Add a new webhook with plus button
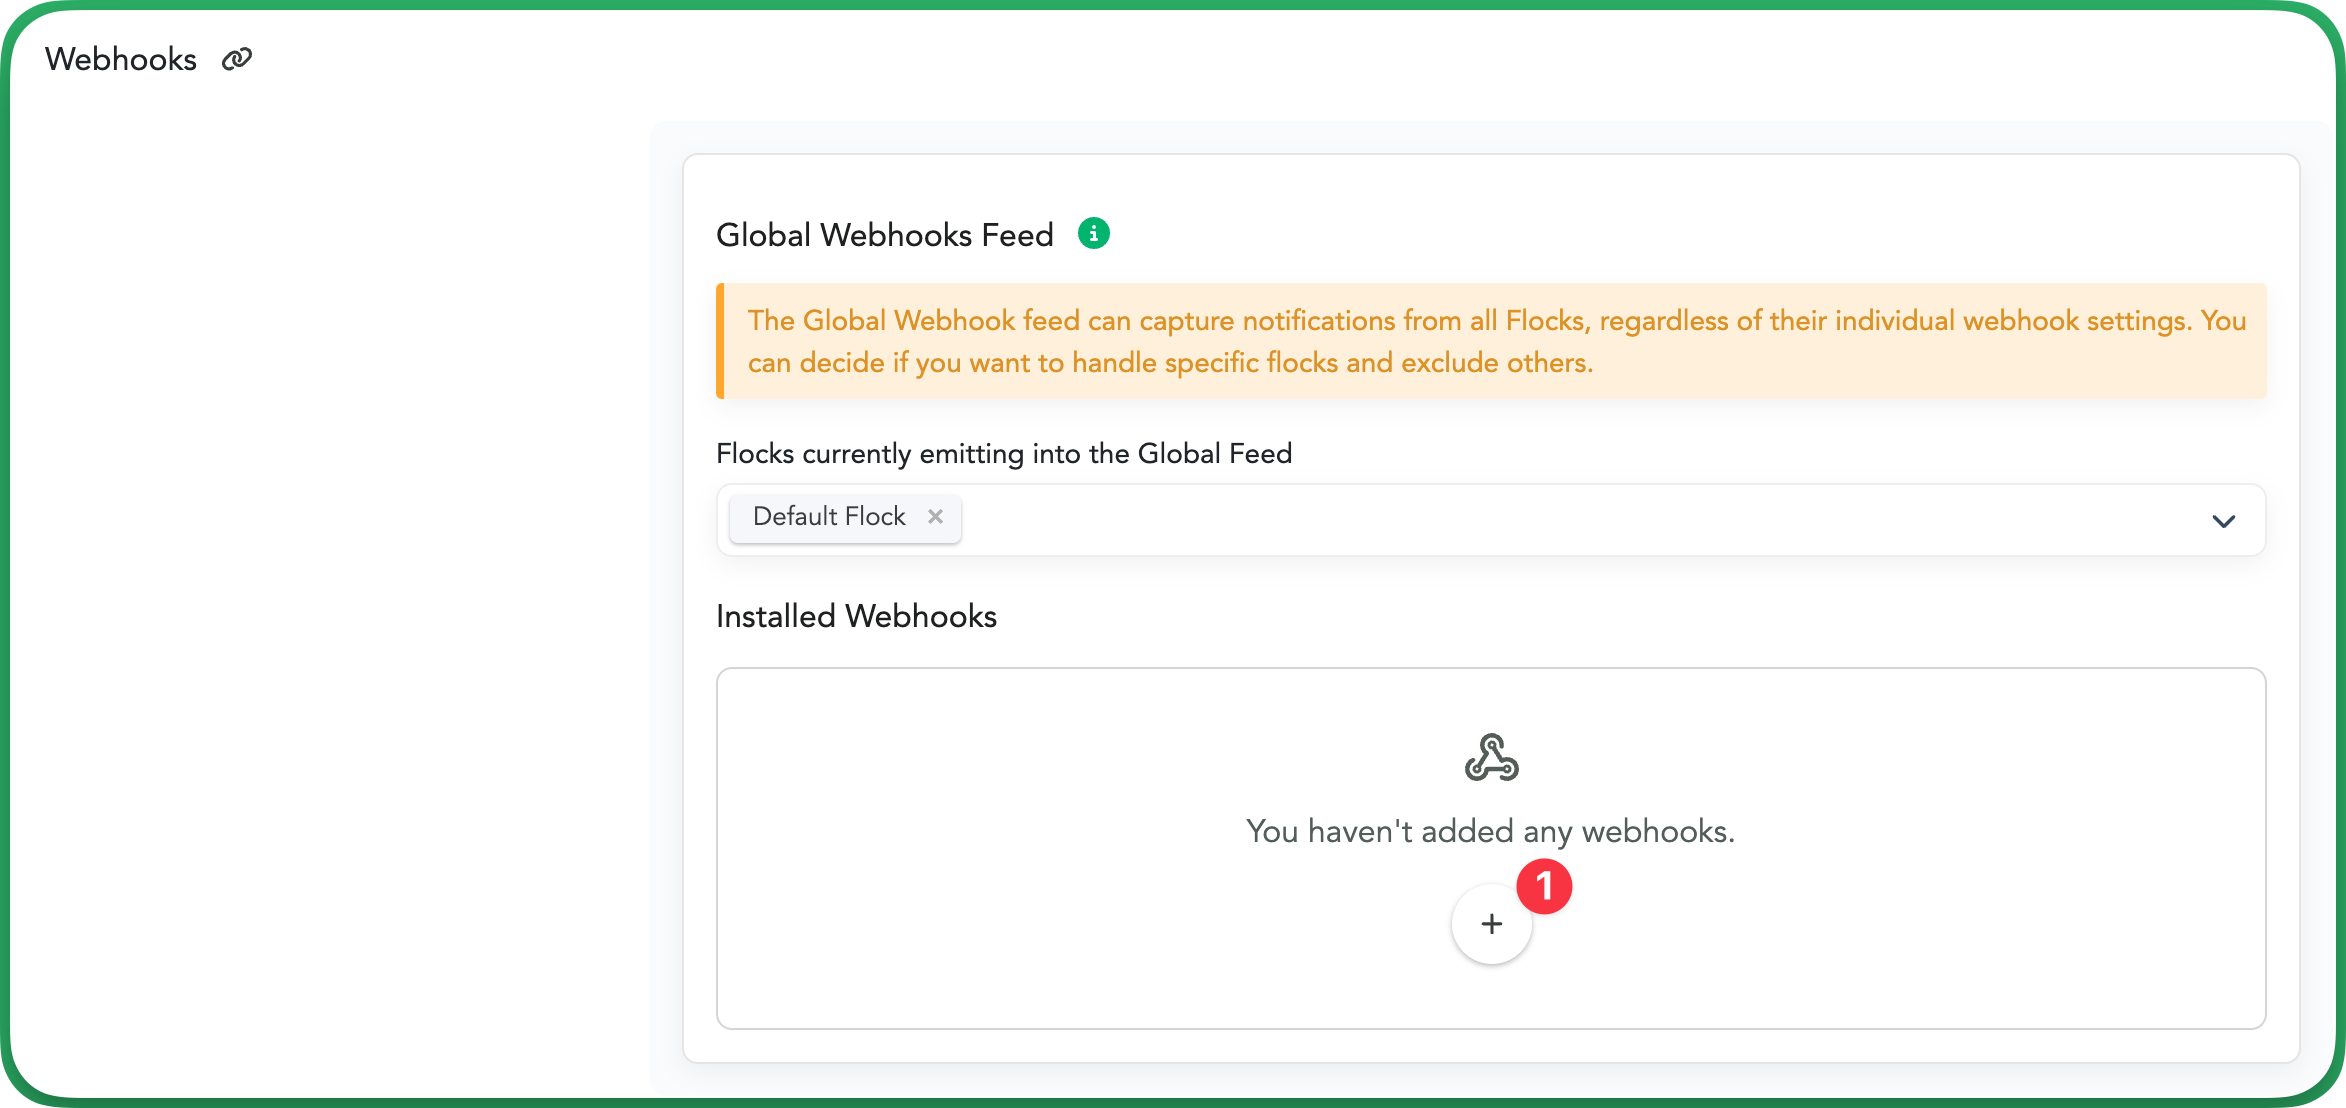The width and height of the screenshot is (2346, 1108). click(x=1491, y=924)
